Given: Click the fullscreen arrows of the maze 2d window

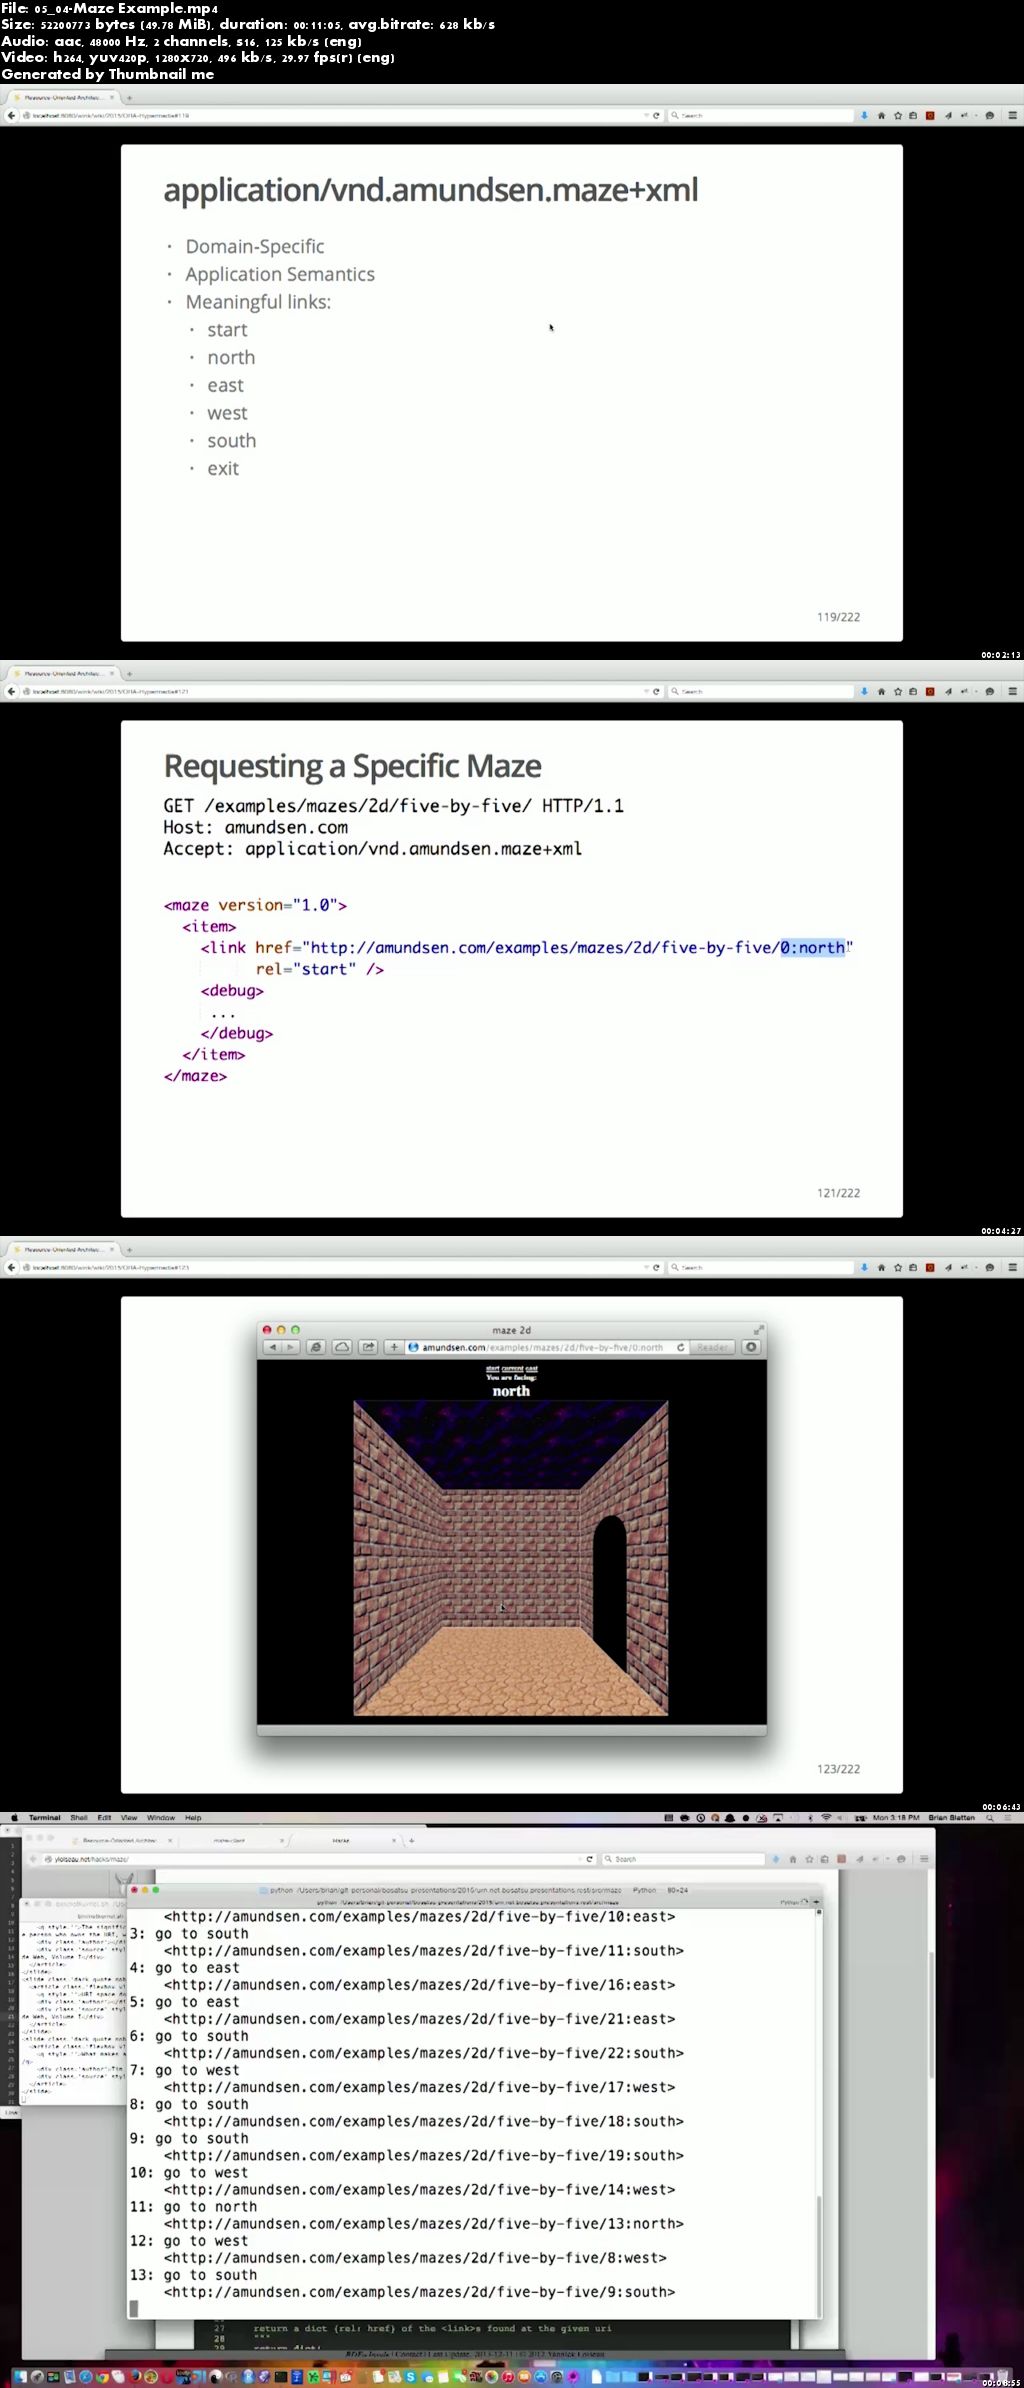Looking at the screenshot, I should click(x=758, y=1330).
